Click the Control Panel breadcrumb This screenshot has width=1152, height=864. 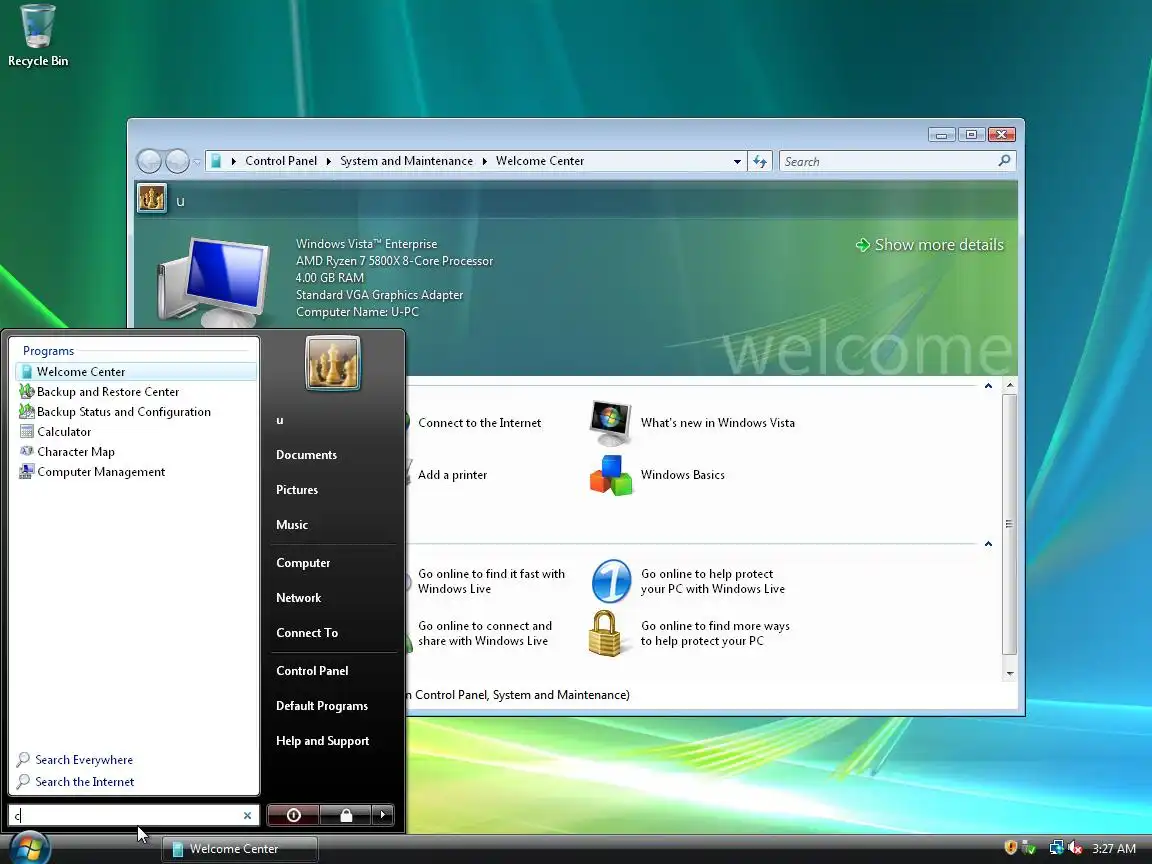point(281,161)
